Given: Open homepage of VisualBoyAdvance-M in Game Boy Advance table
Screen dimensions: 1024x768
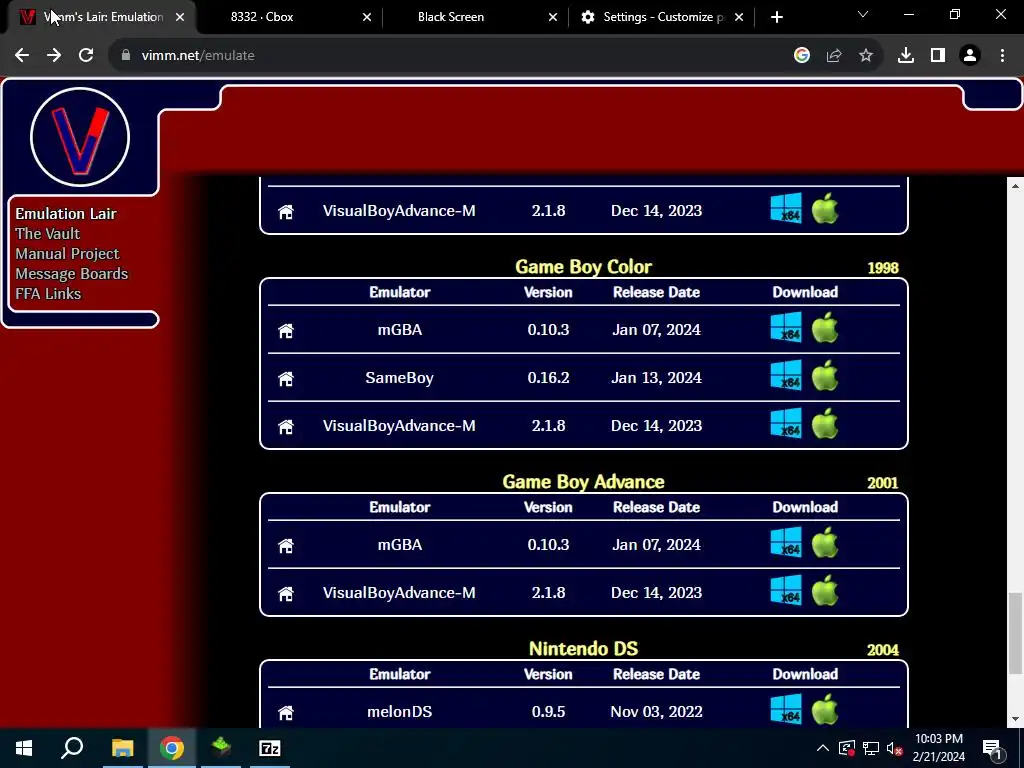Looking at the screenshot, I should click(x=285, y=594).
